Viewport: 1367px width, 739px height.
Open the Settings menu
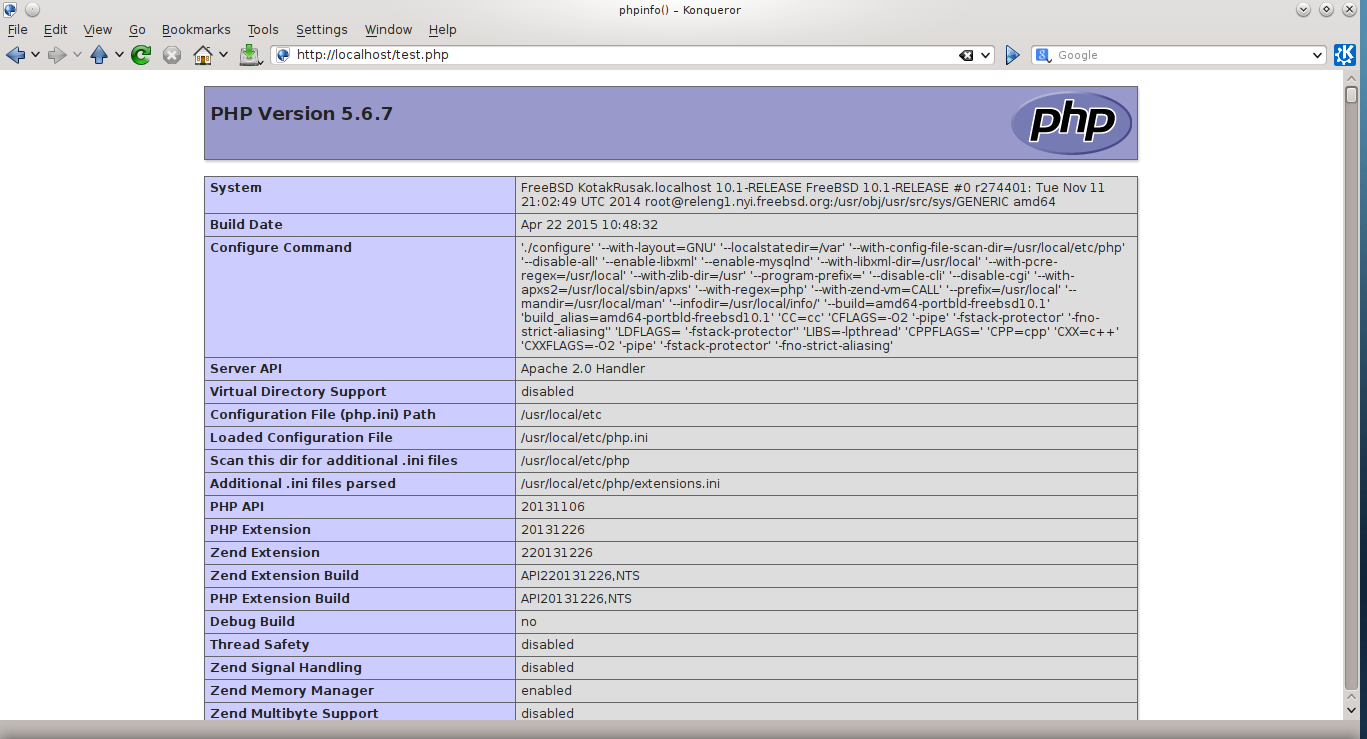[322, 30]
